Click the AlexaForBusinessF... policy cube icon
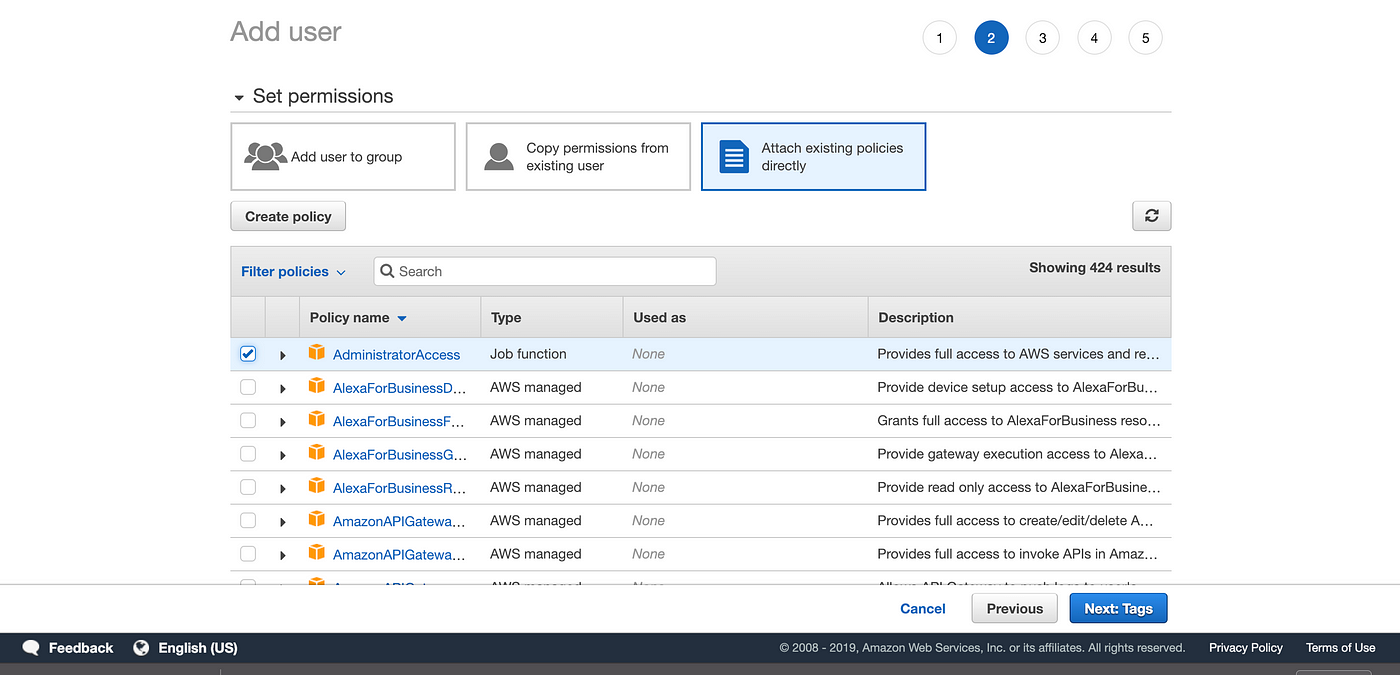 click(x=317, y=420)
